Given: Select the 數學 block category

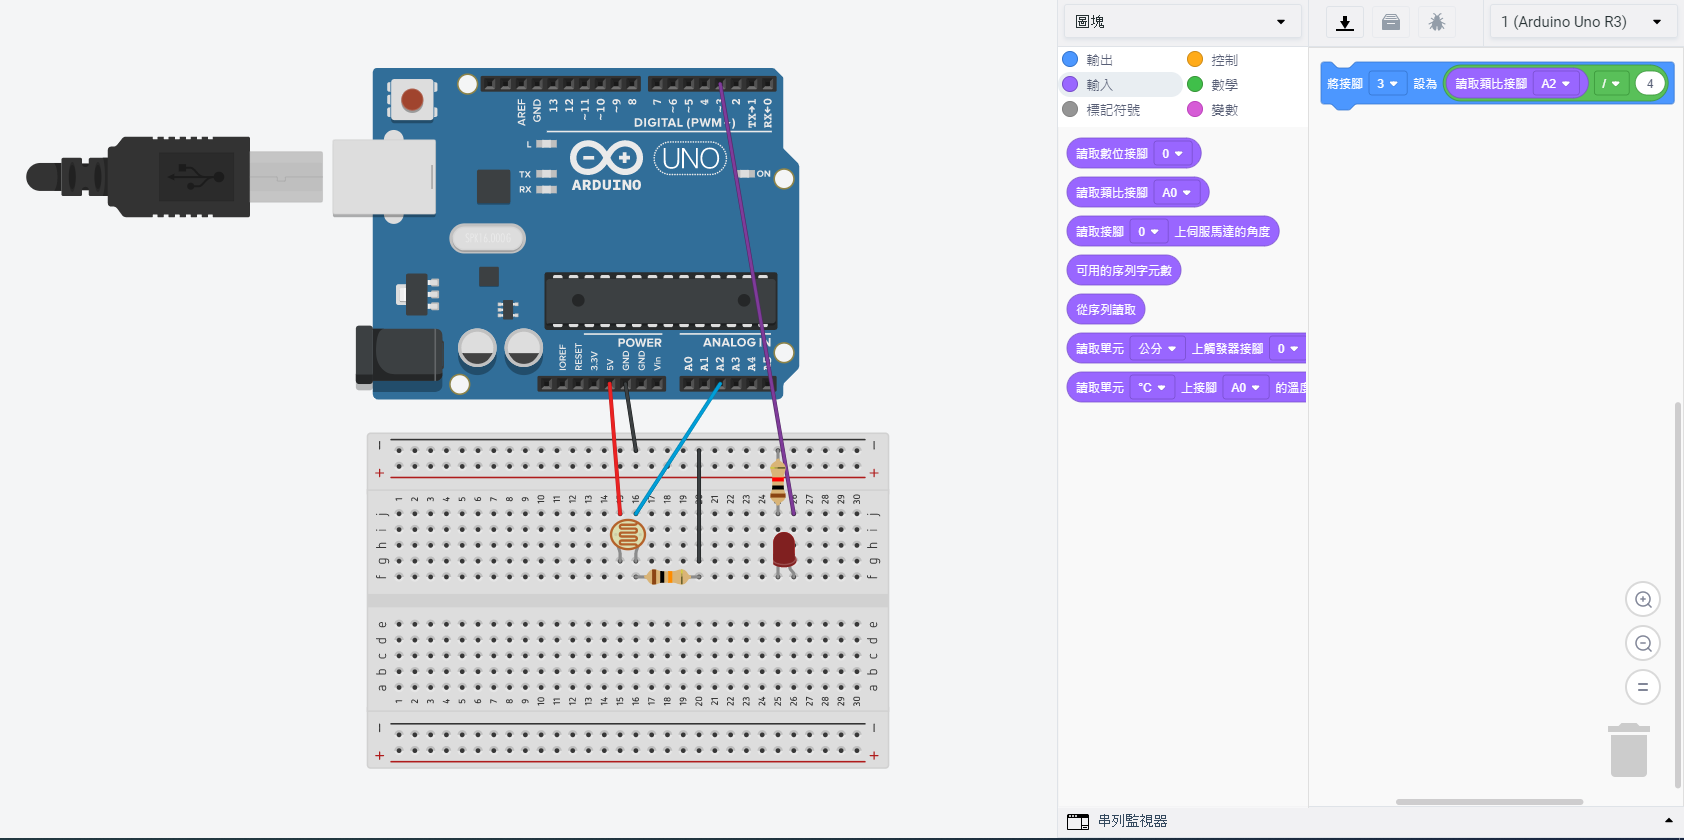Looking at the screenshot, I should (x=1223, y=85).
